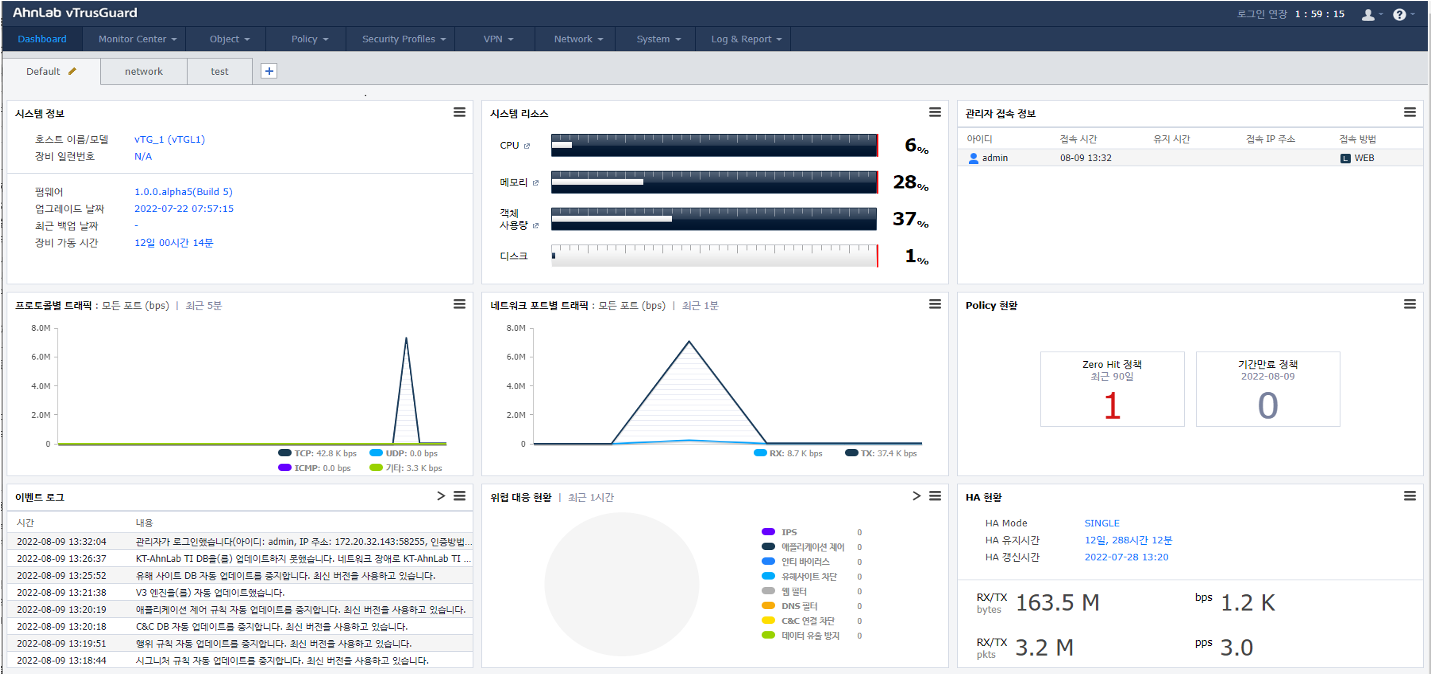The height and width of the screenshot is (674, 1432).
Task: Switch to the network dashboard tab
Action: [x=144, y=72]
